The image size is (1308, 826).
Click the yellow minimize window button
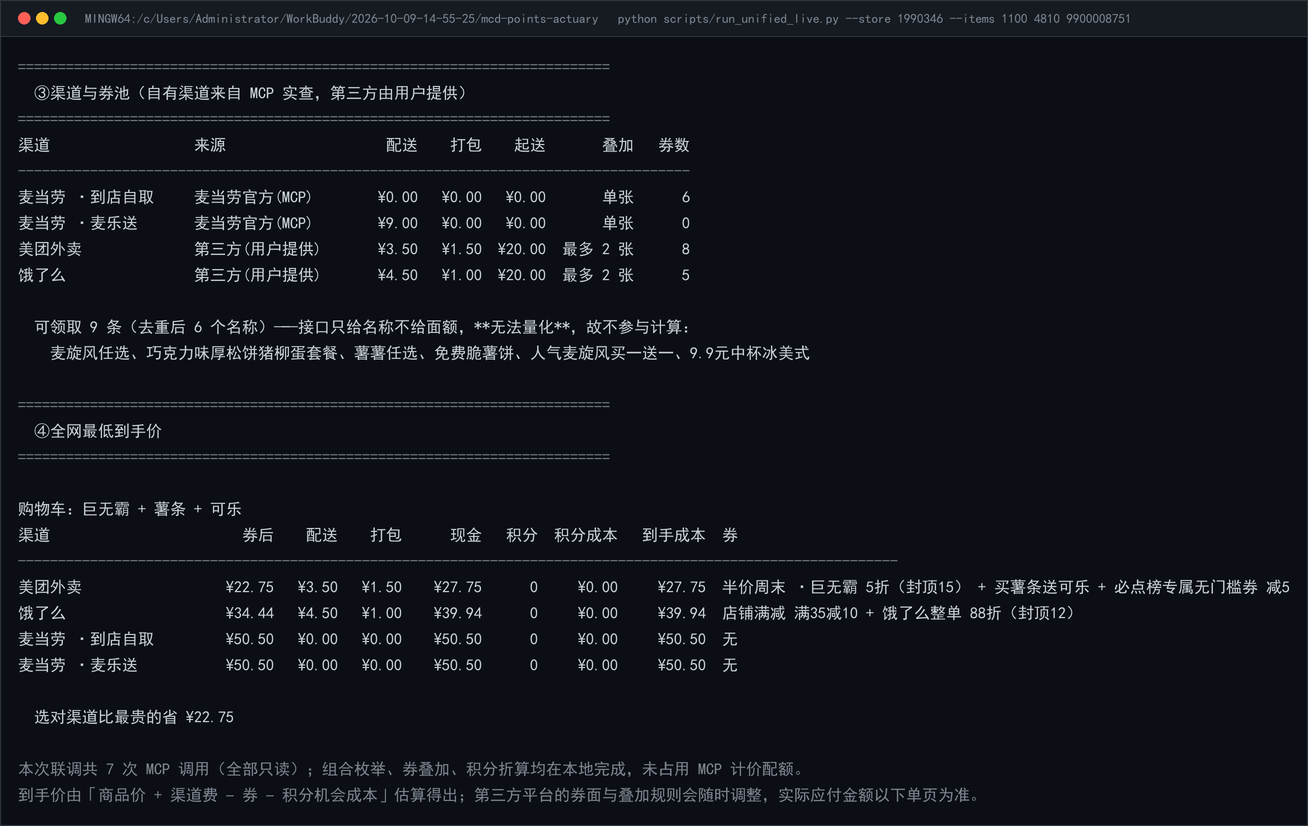point(42,18)
